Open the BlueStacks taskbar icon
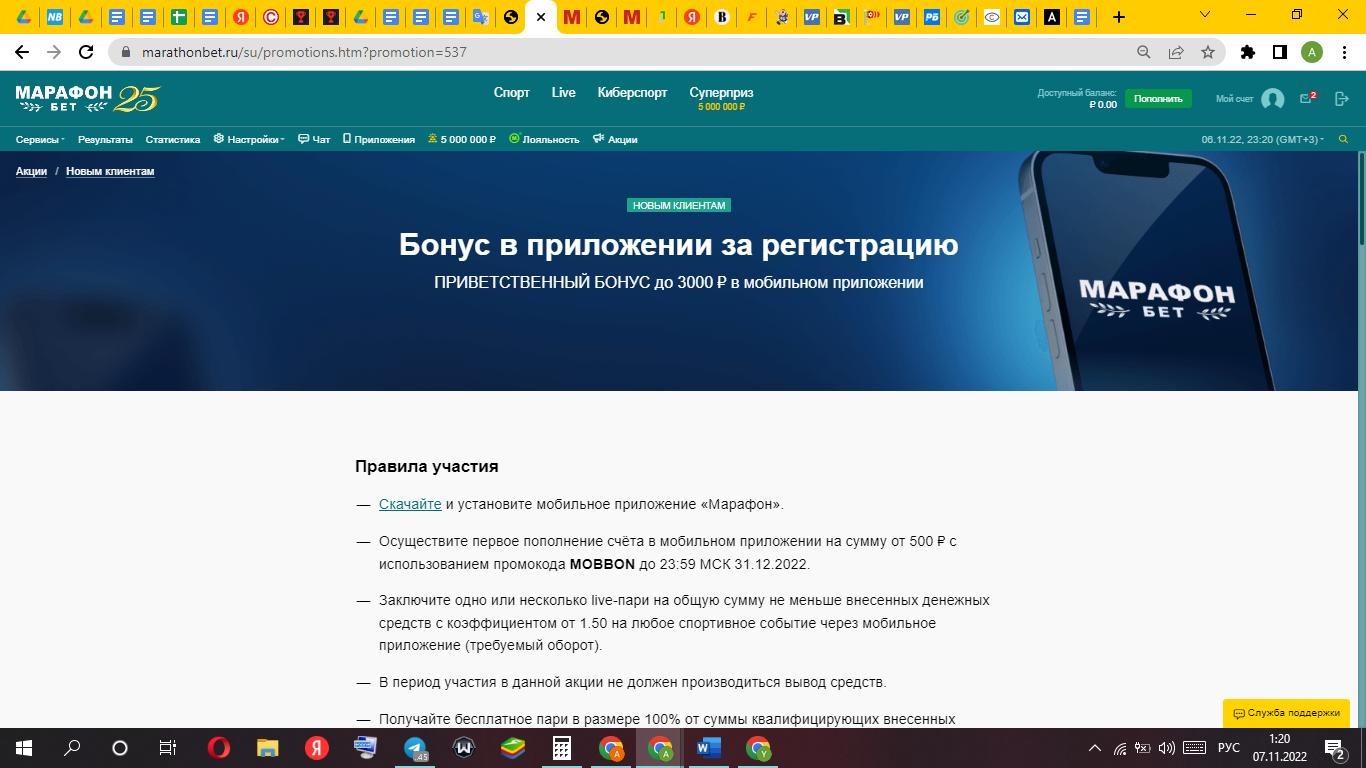The width and height of the screenshot is (1366, 768). pos(513,747)
